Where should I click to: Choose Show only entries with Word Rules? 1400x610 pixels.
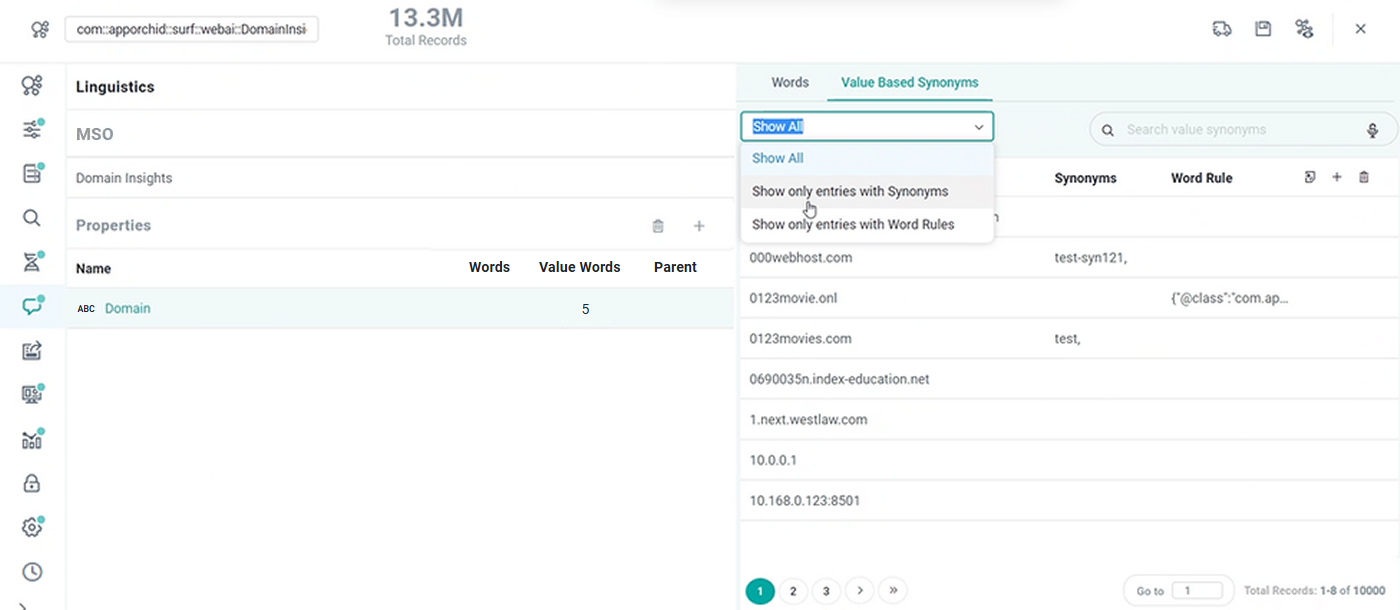pos(853,225)
